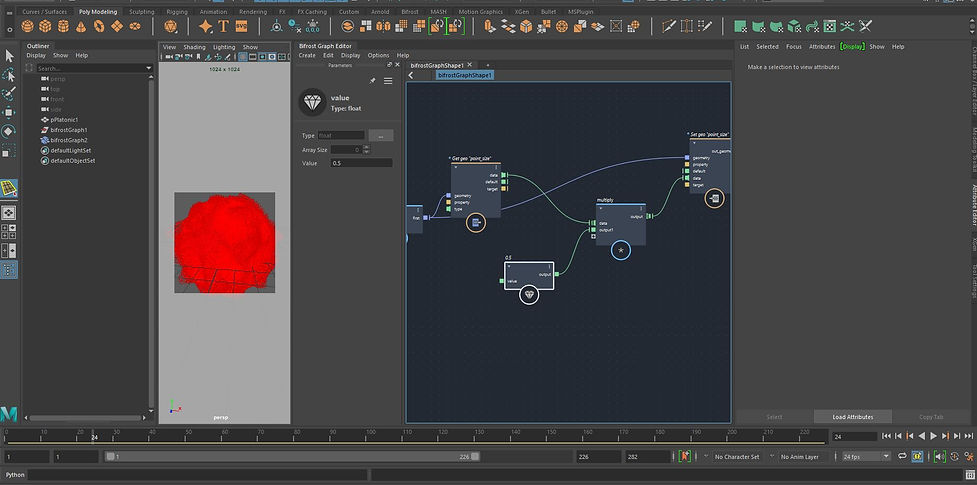Click the Polygon Type text tool

(x=223, y=26)
